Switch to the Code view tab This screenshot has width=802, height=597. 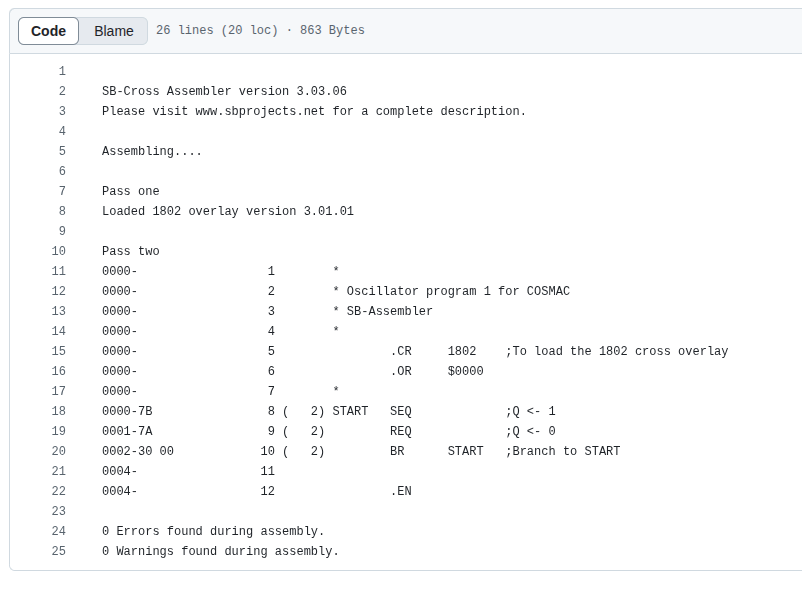48,31
